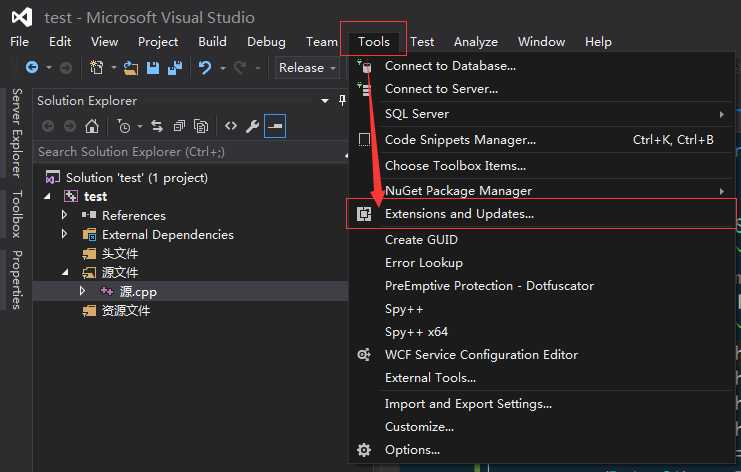
Task: Open the NuGet Package Manager submenu
Action: (x=542, y=190)
